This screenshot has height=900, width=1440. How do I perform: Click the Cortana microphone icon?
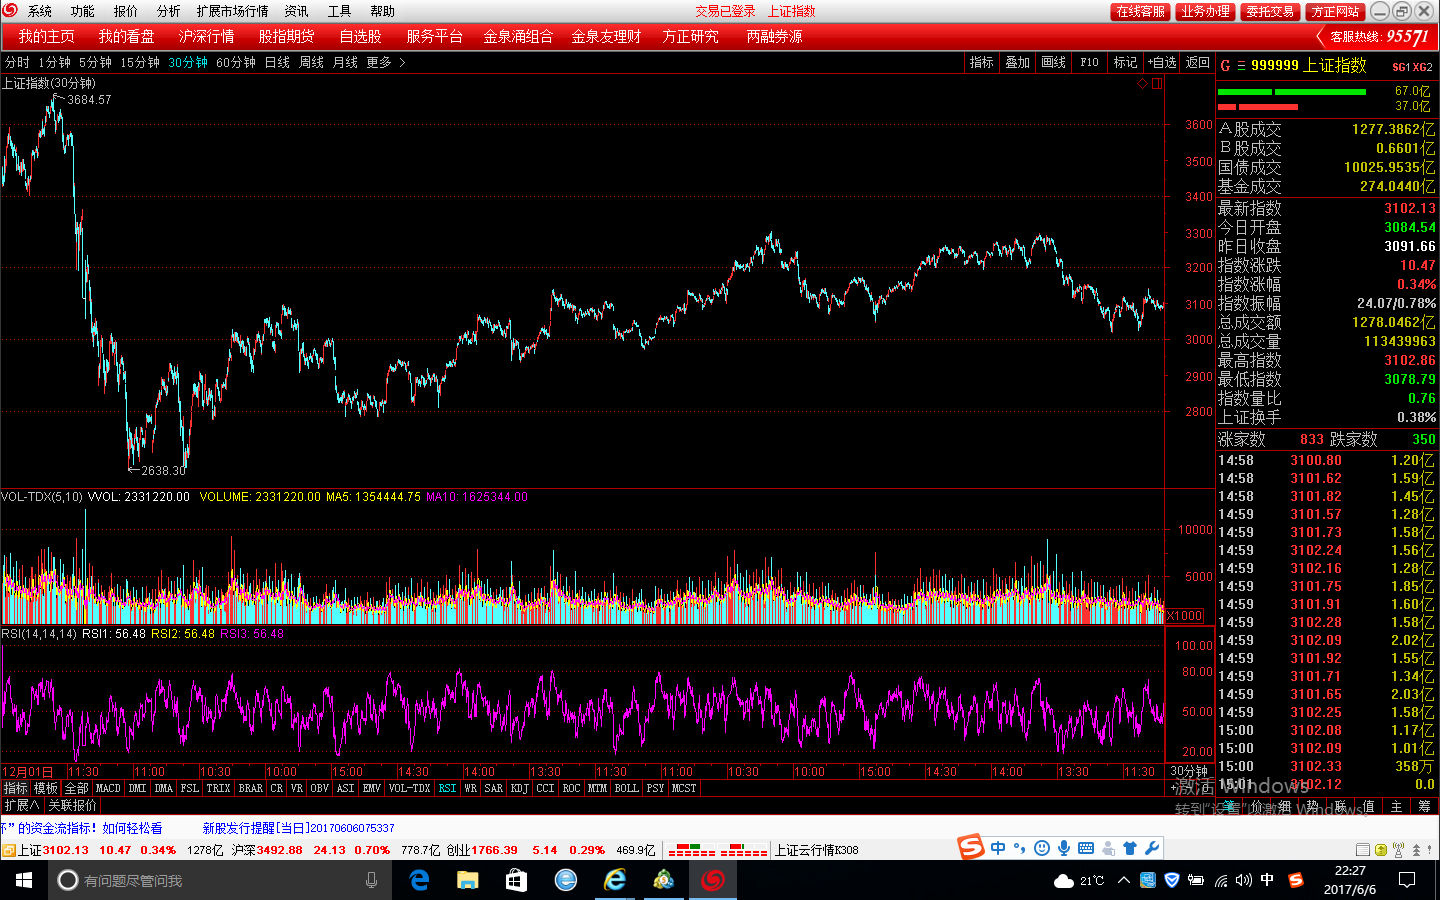[371, 880]
